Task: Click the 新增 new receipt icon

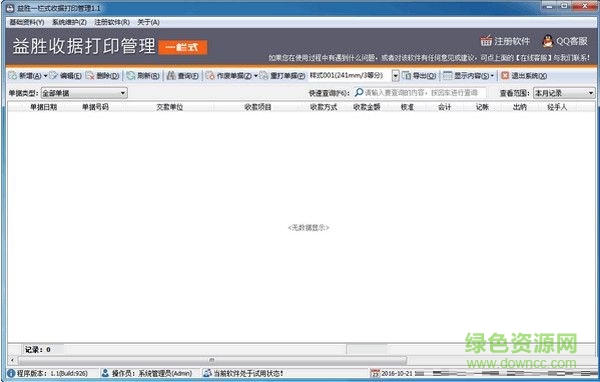Action: (13, 76)
